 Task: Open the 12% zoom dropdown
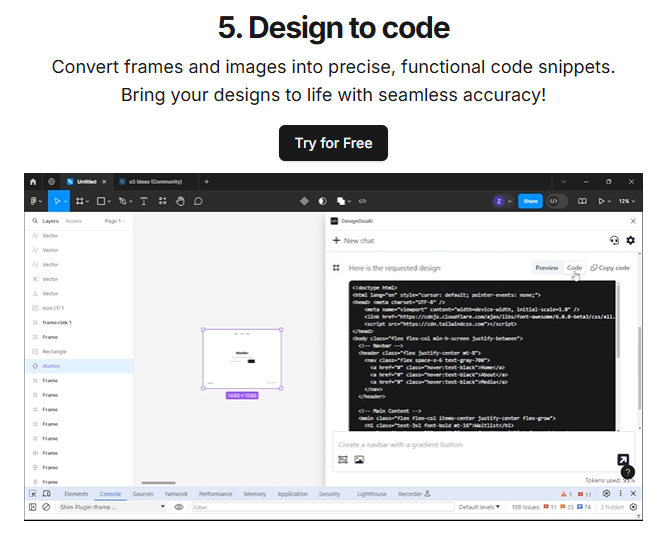pos(627,201)
